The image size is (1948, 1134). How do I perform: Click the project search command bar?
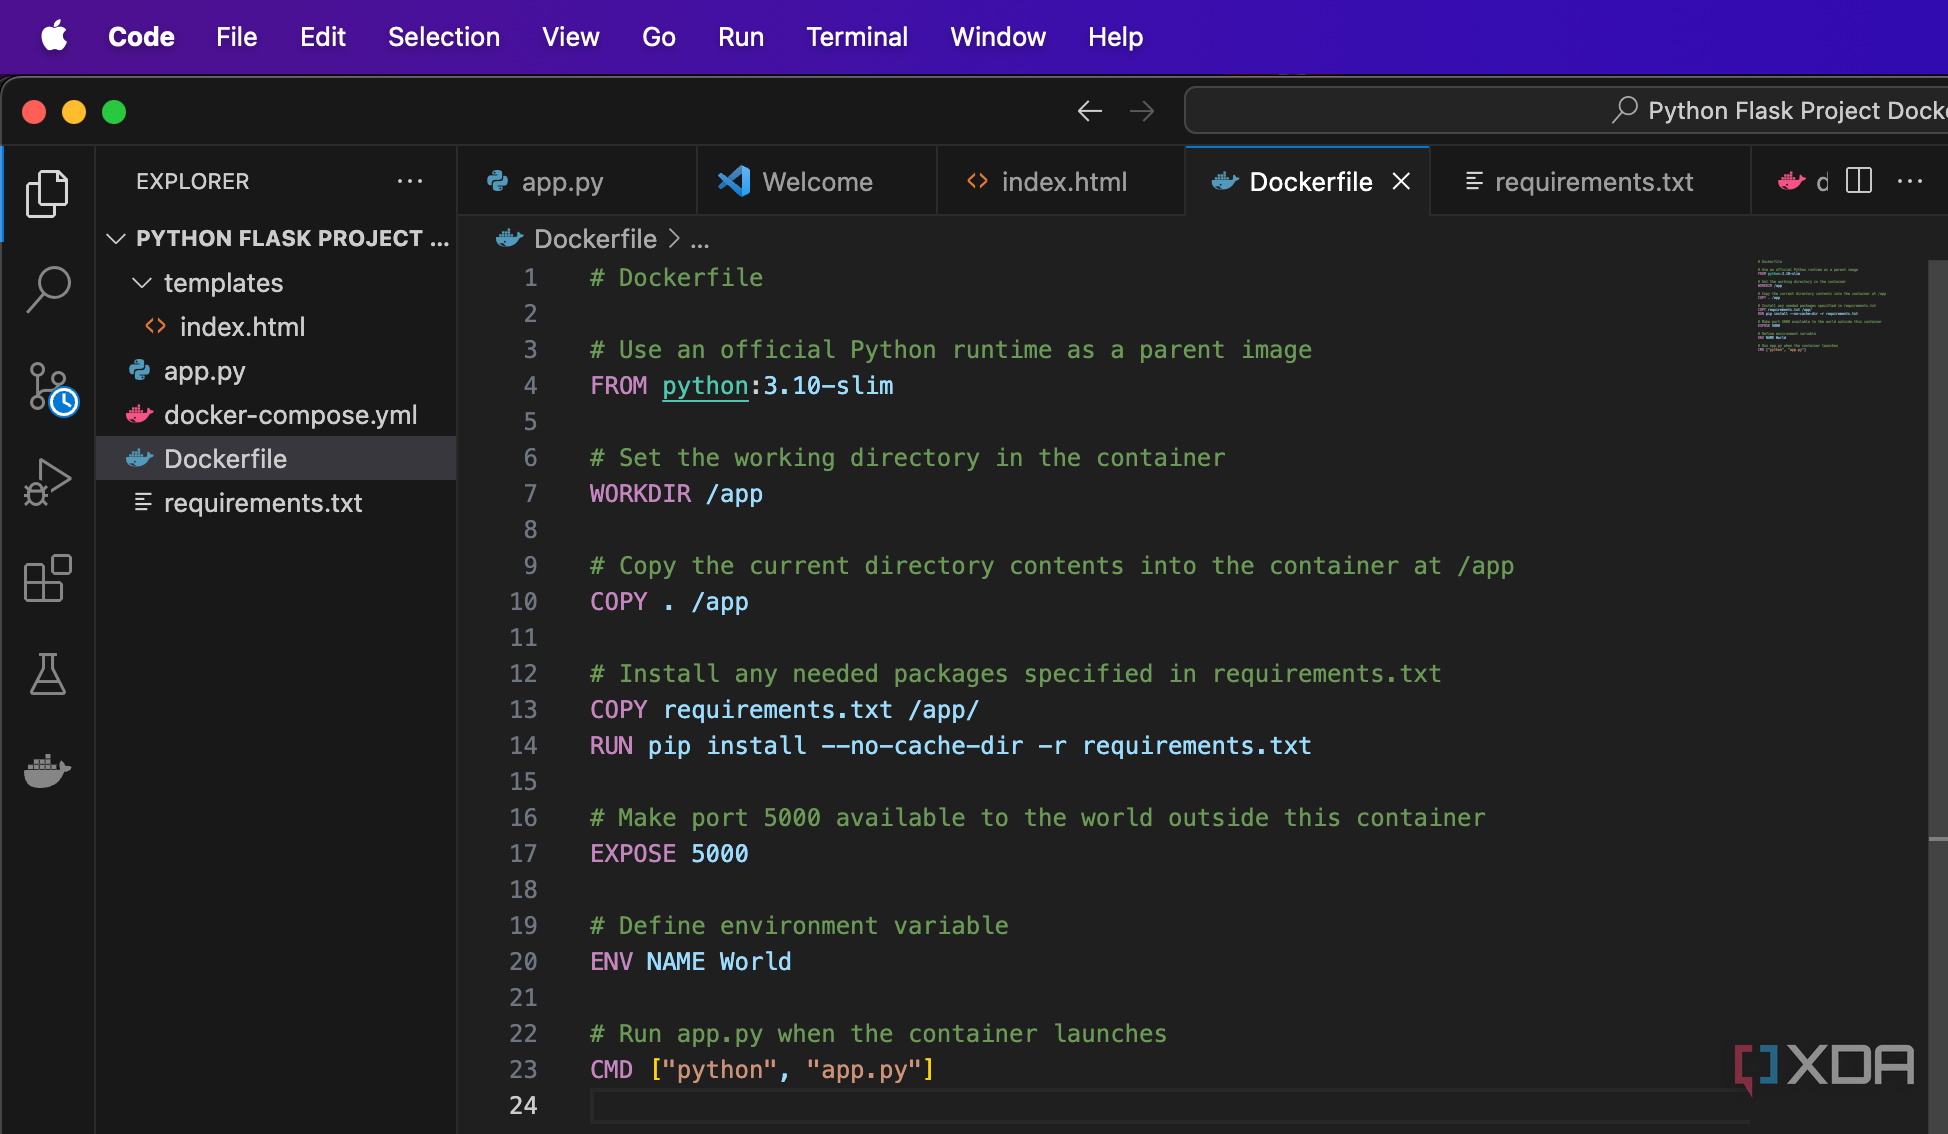(1560, 110)
